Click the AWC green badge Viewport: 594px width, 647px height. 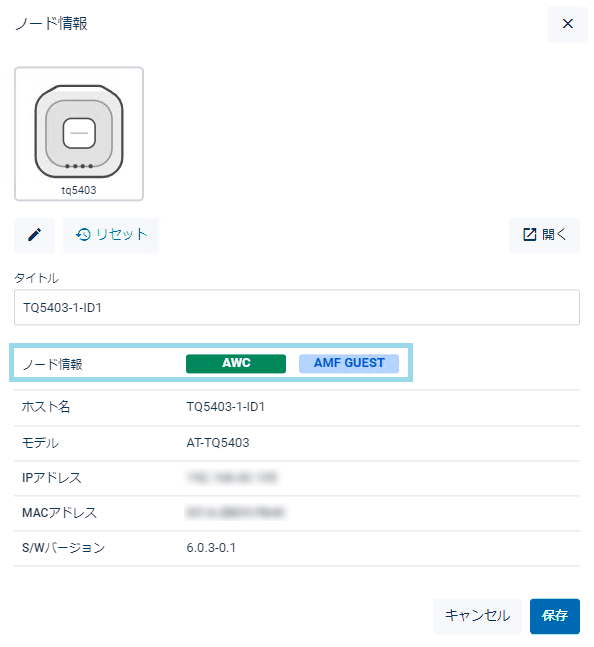point(236,363)
